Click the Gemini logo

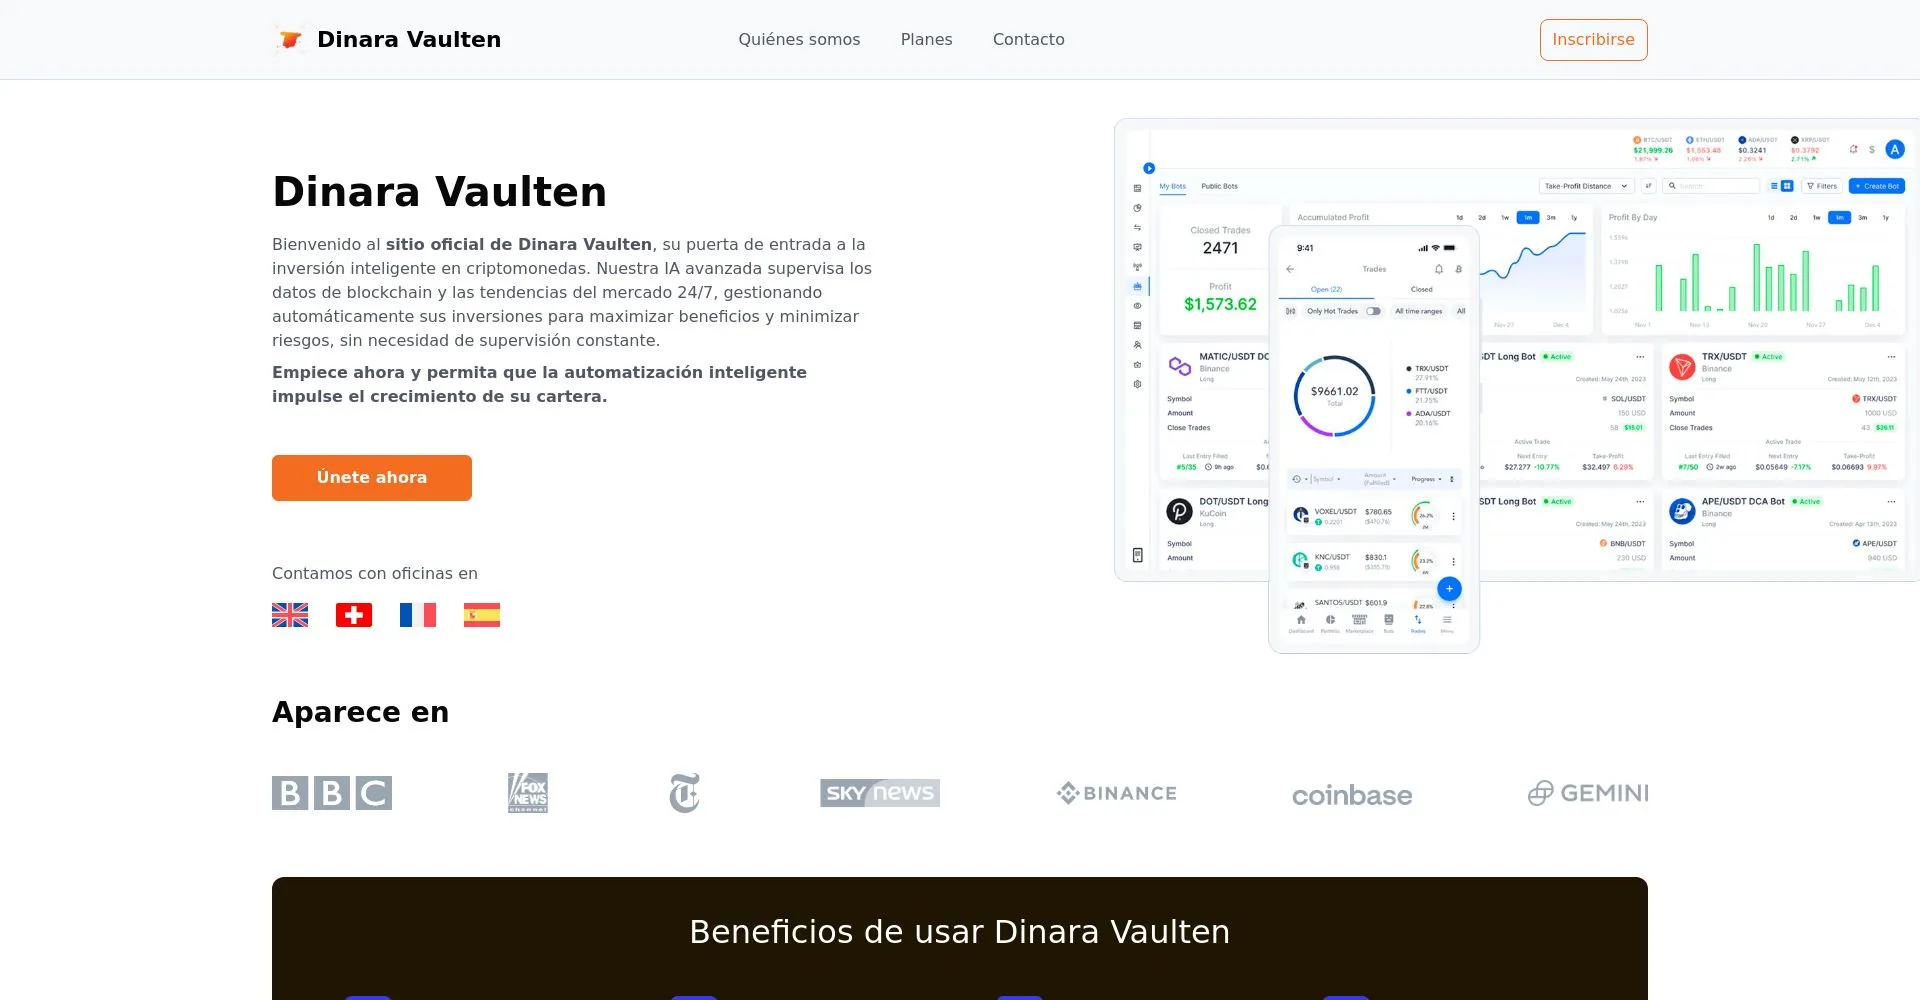pos(1588,793)
